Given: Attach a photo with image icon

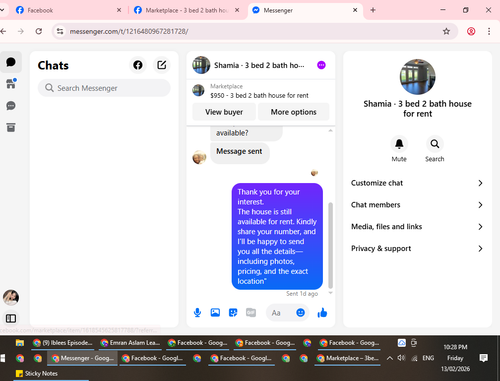Looking at the screenshot, I should tap(215, 313).
